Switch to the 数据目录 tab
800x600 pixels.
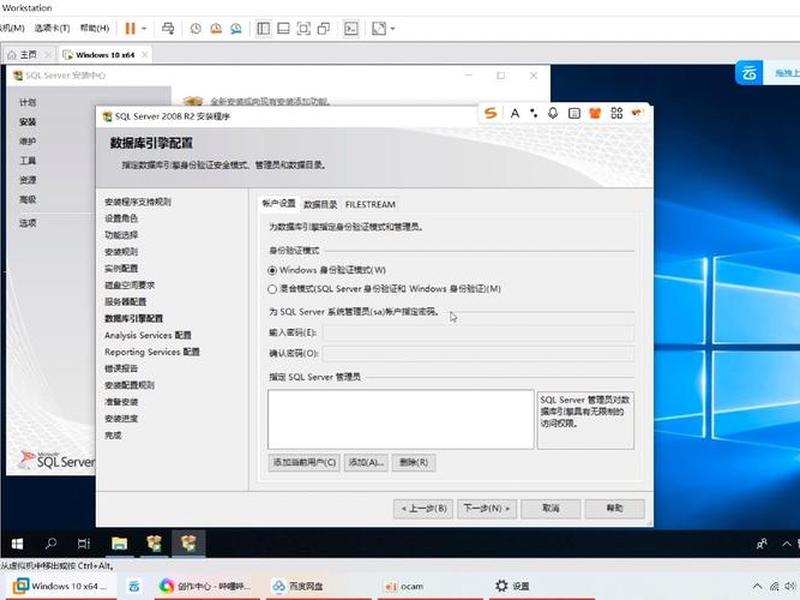pos(320,205)
